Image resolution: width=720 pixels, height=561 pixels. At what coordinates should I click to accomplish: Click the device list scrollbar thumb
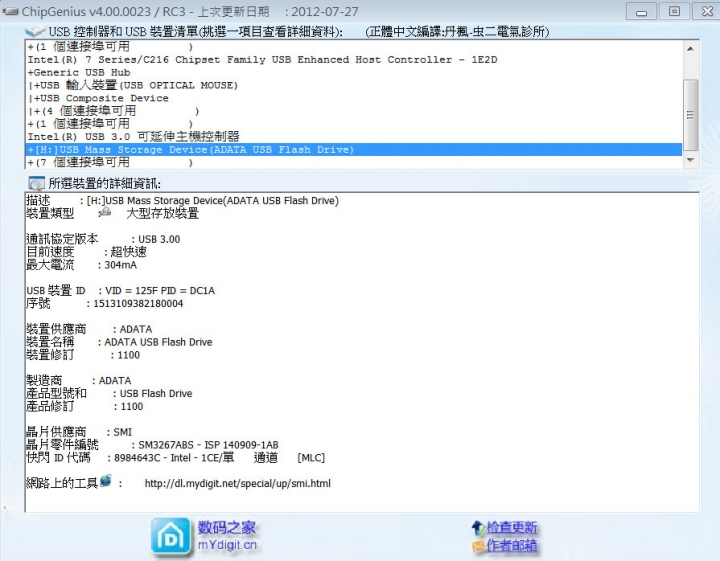pos(690,115)
